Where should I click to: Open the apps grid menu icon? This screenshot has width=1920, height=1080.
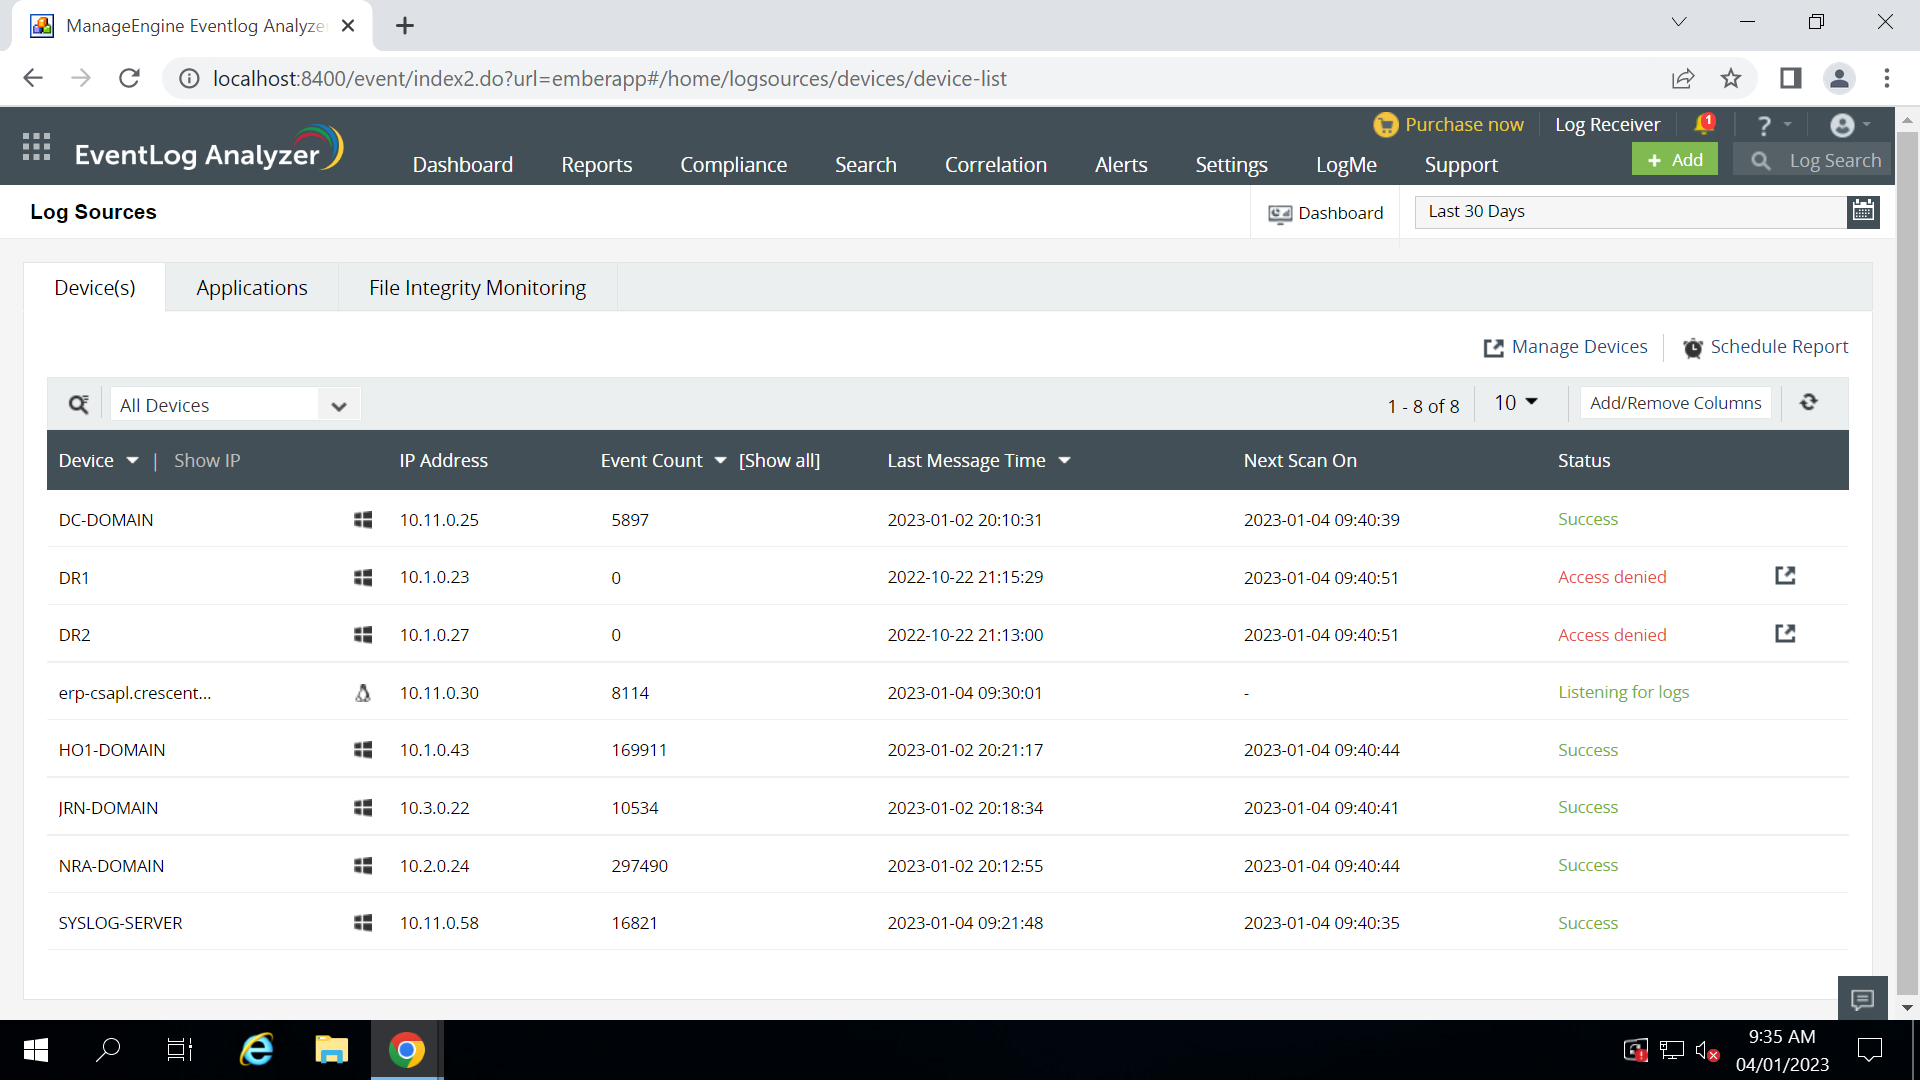pos(36,147)
